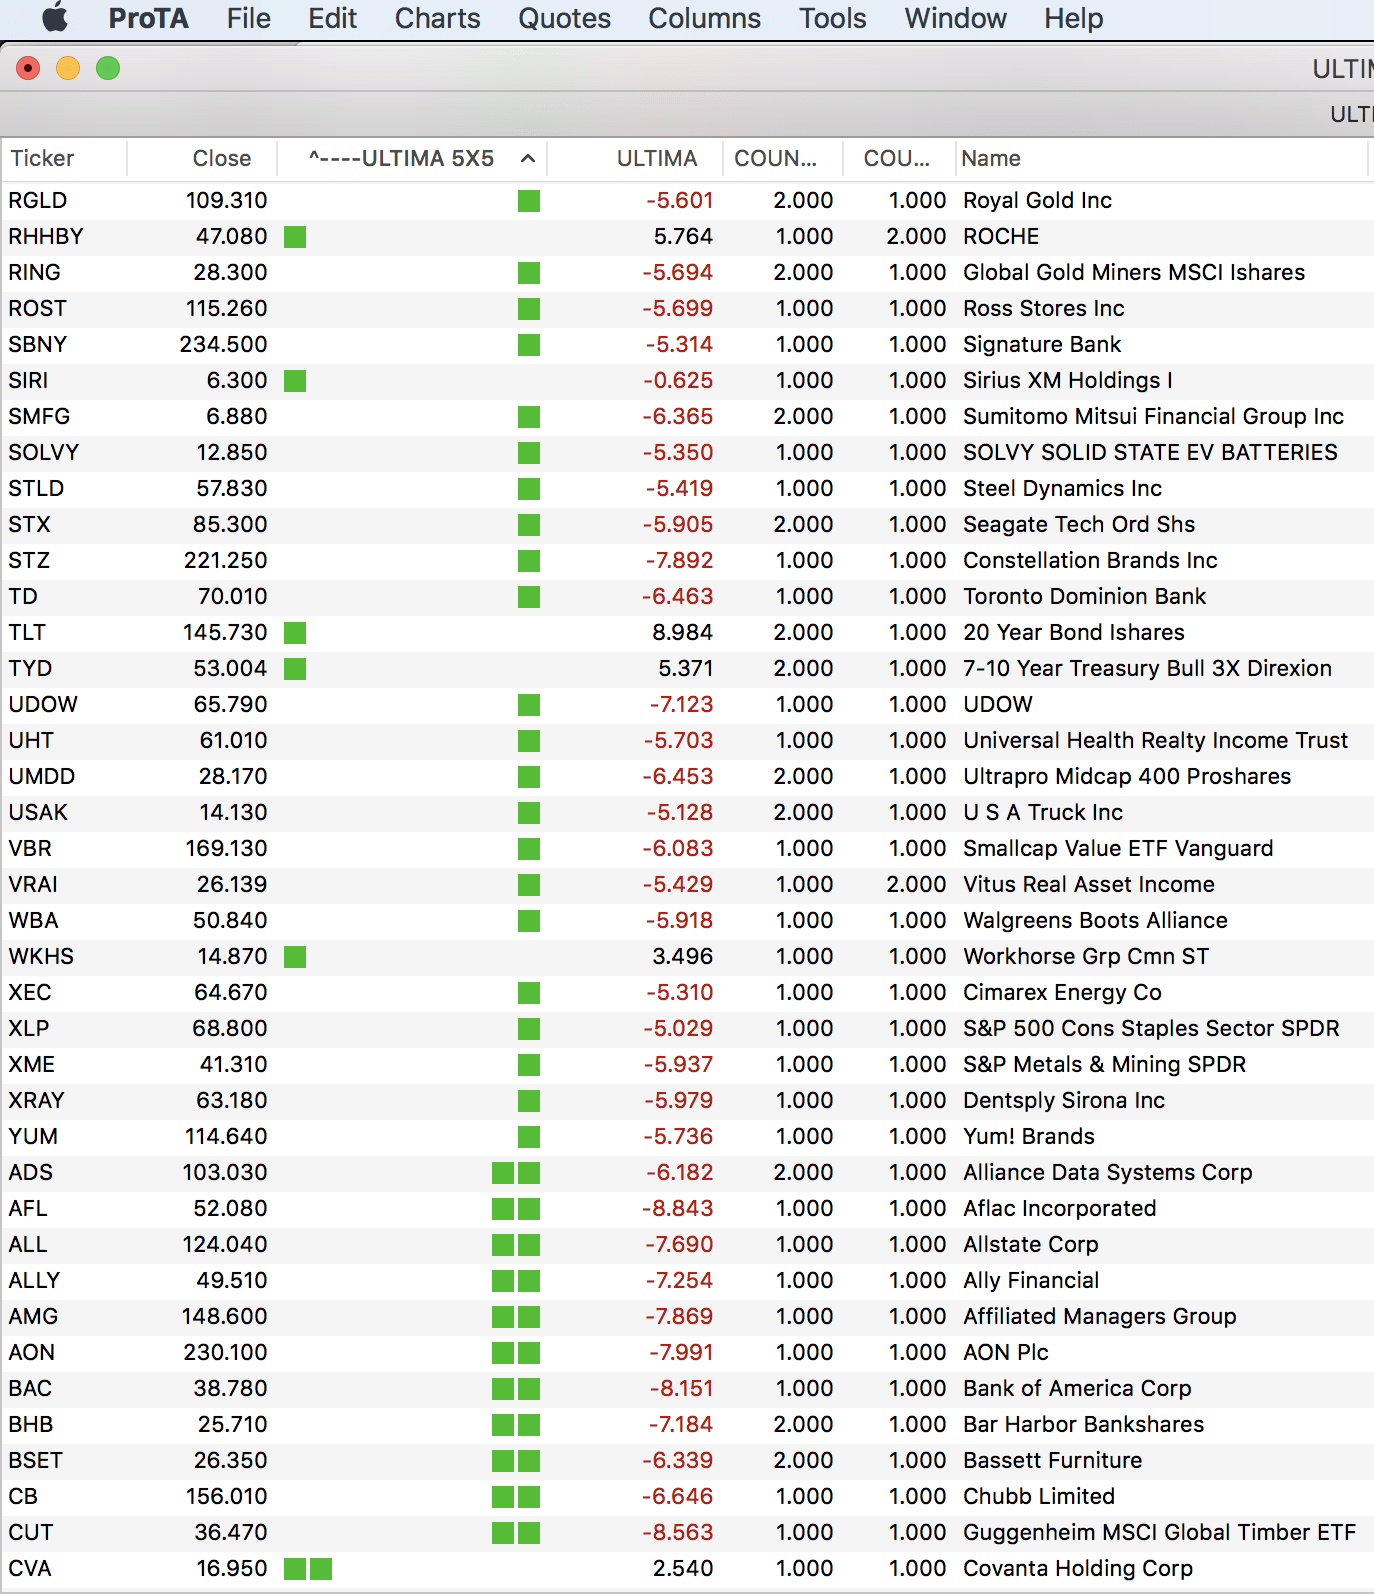The height and width of the screenshot is (1594, 1374).
Task: Sort by the first COUN... column header
Action: (x=783, y=158)
